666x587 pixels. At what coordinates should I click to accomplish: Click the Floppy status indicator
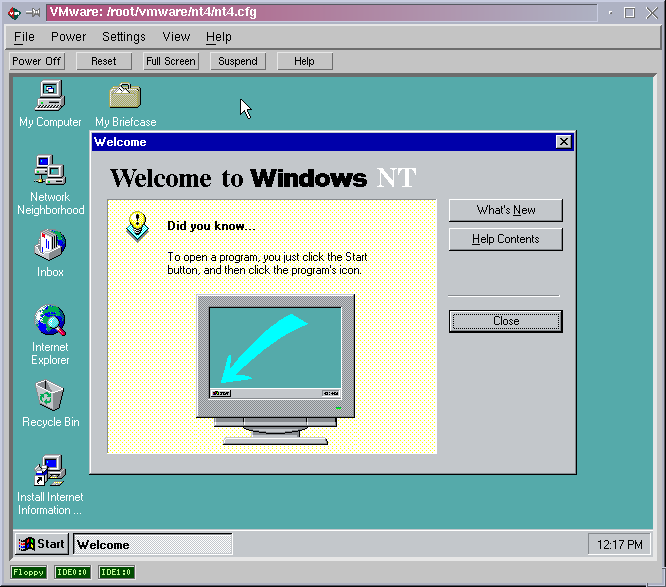[x=28, y=573]
